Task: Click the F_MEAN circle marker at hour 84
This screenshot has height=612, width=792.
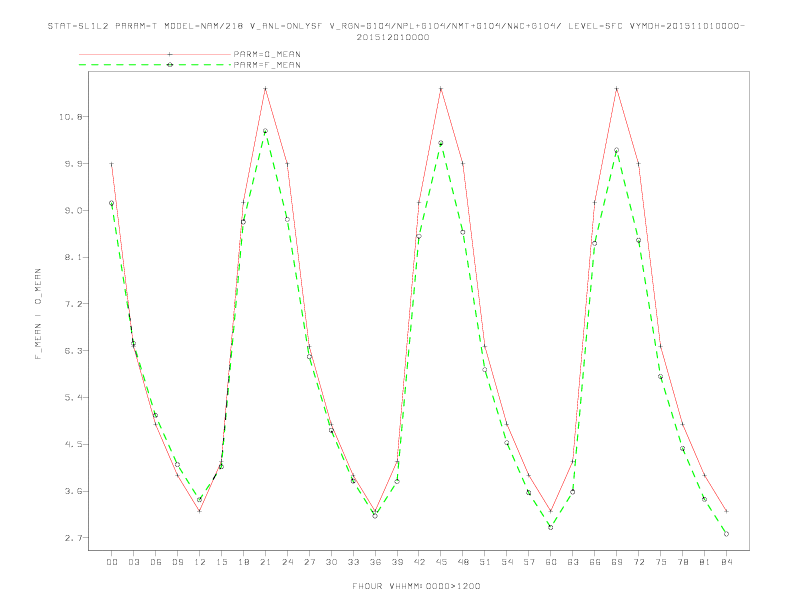Action: (x=726, y=534)
